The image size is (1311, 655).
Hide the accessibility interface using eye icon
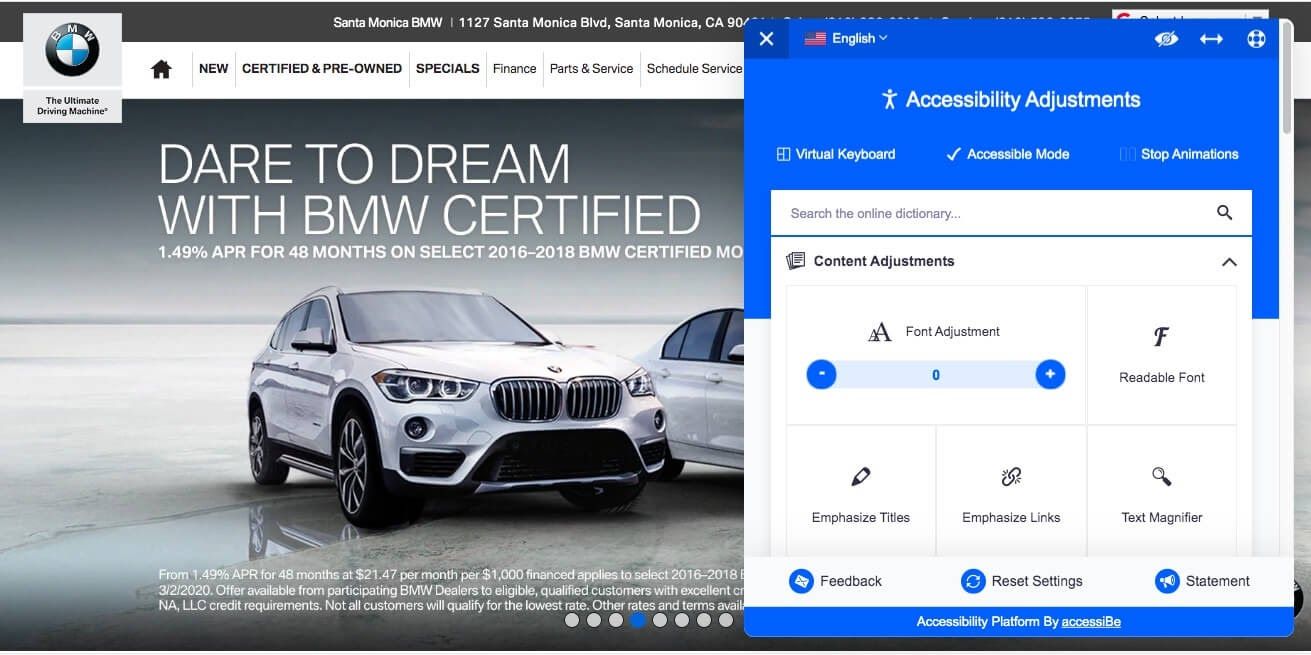[x=1166, y=39]
